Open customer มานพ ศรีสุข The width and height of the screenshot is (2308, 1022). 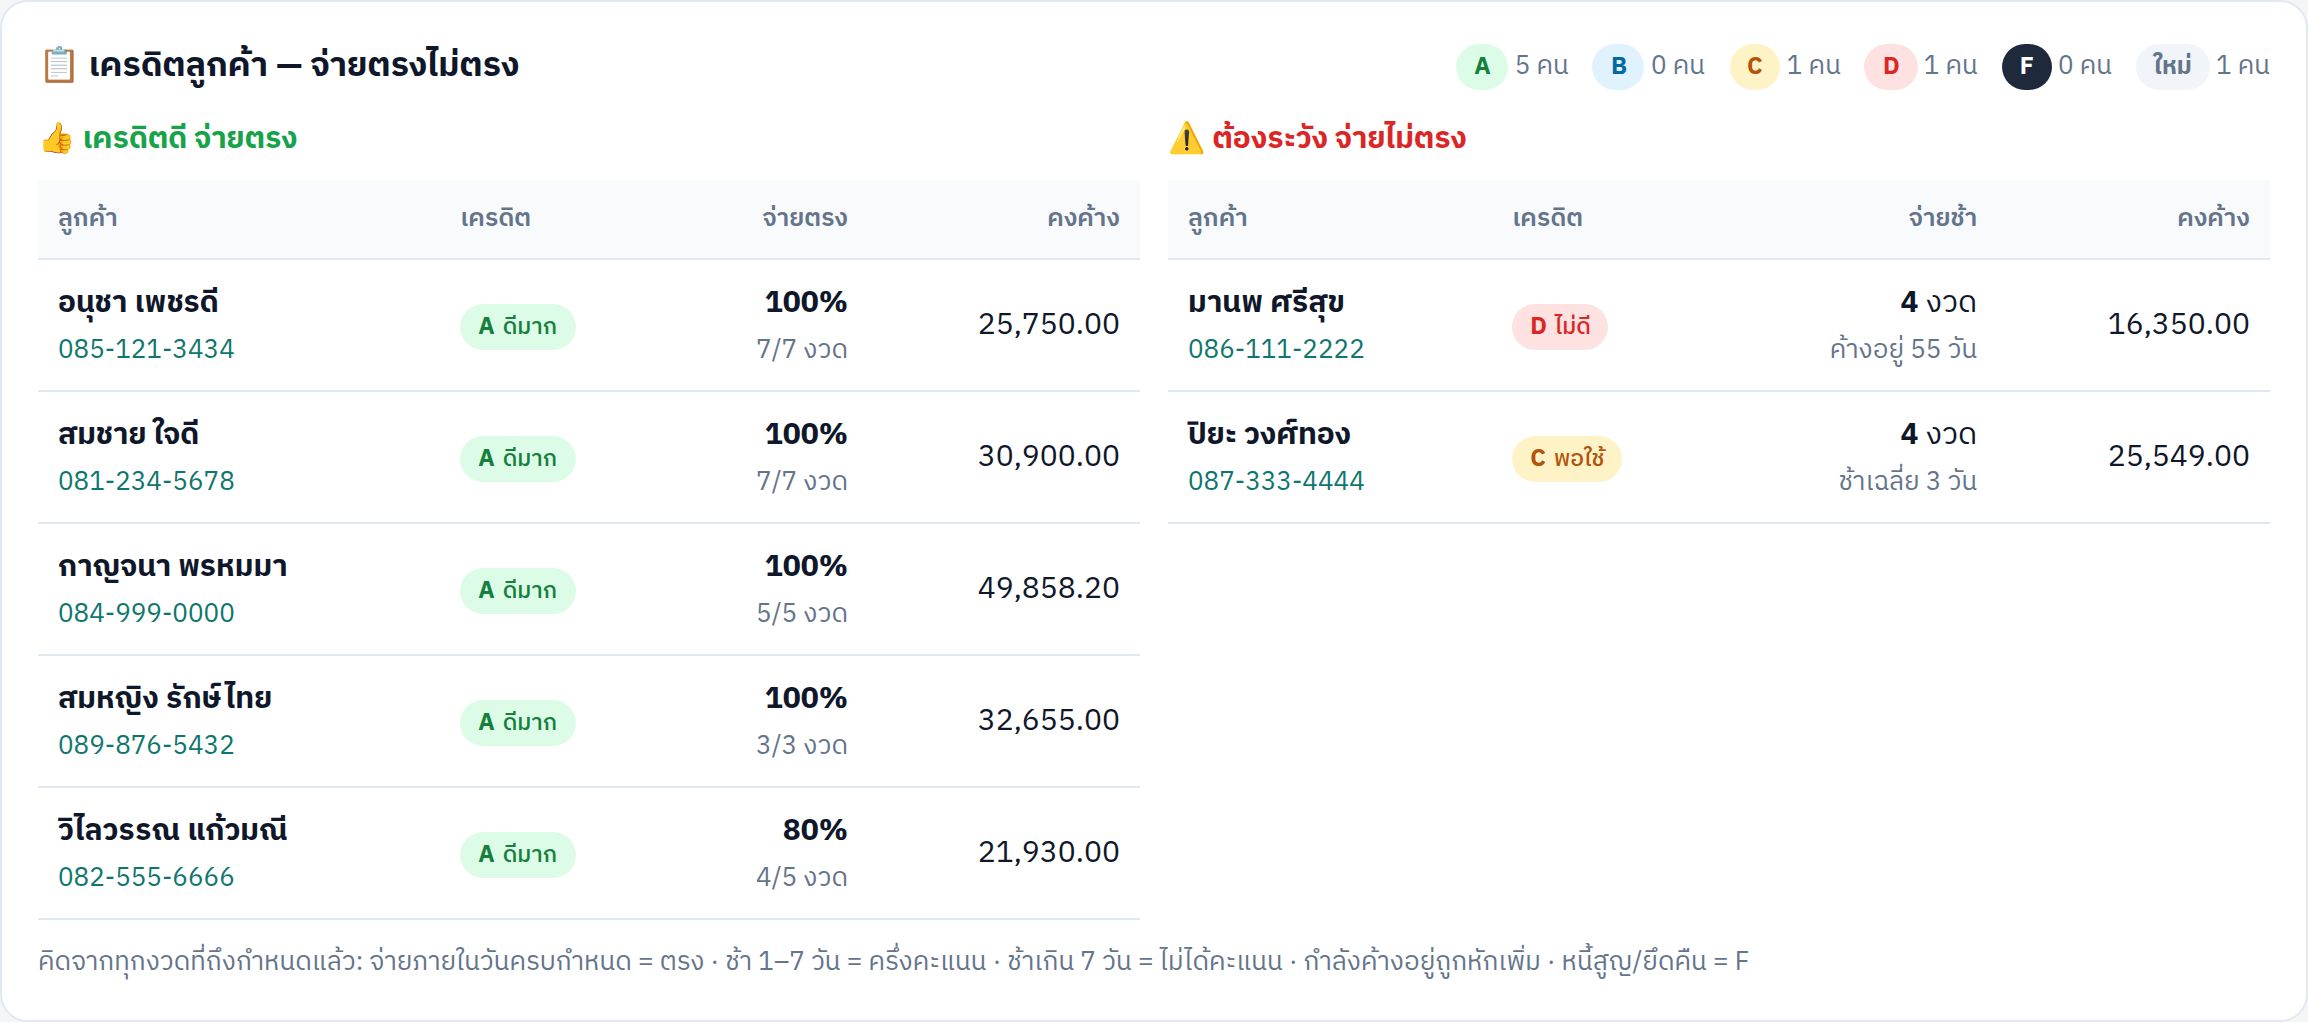[x=1266, y=302]
